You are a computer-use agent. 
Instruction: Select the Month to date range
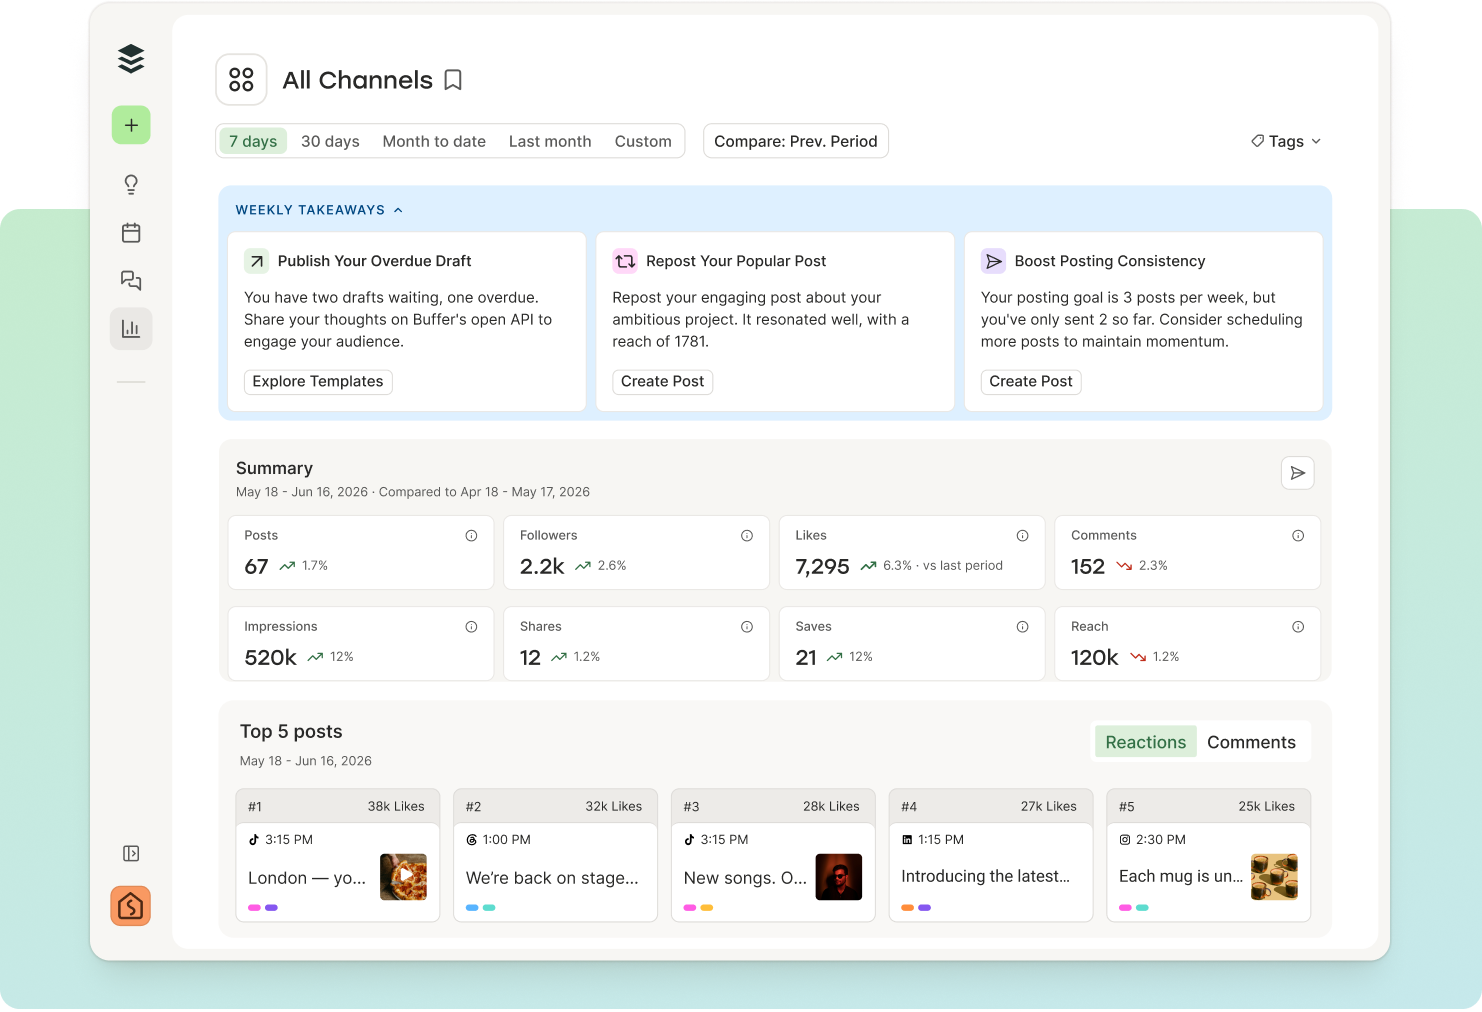tap(434, 141)
